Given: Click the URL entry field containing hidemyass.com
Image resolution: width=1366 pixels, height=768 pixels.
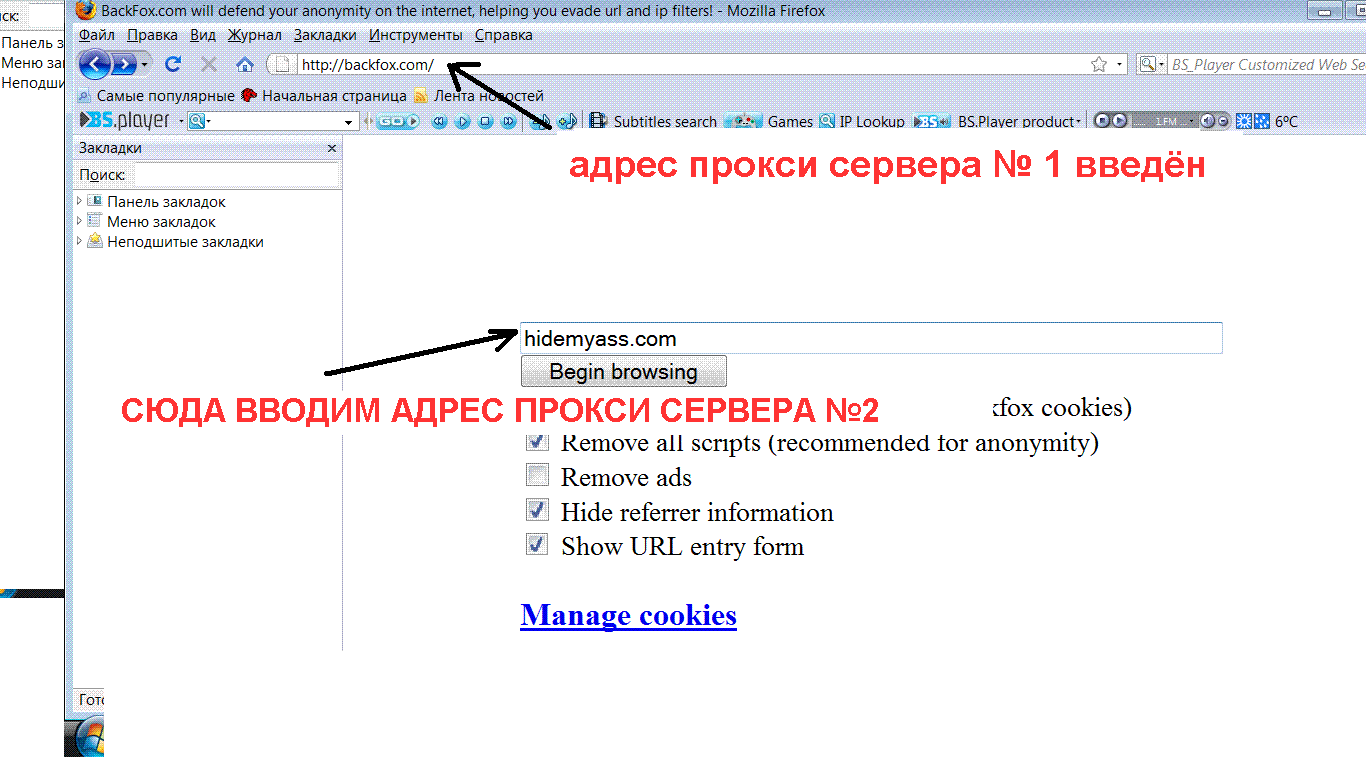Looking at the screenshot, I should click(x=871, y=338).
